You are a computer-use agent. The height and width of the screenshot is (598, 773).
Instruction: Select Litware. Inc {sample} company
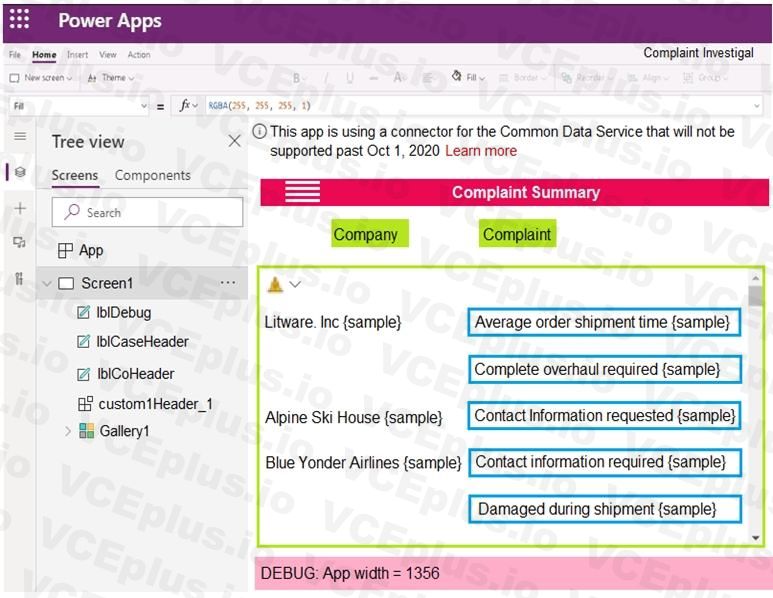tap(333, 322)
